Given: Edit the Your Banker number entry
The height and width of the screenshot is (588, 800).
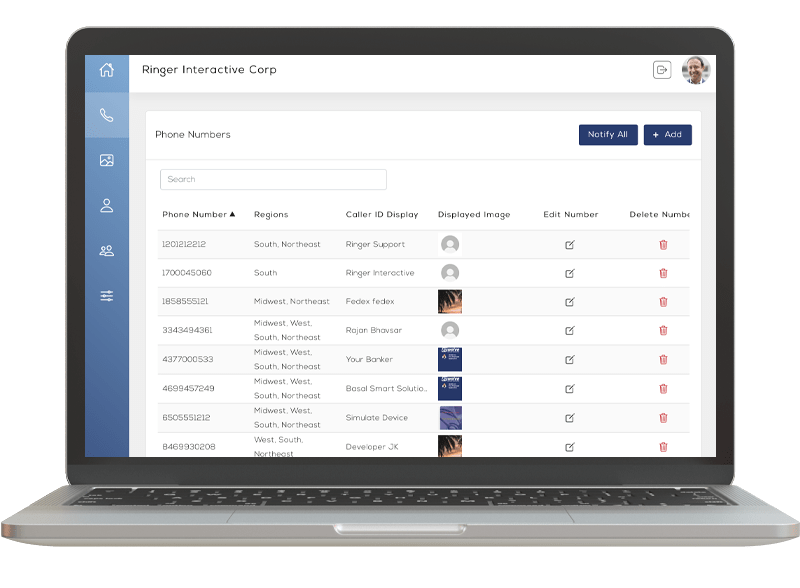Looking at the screenshot, I should click(x=570, y=359).
